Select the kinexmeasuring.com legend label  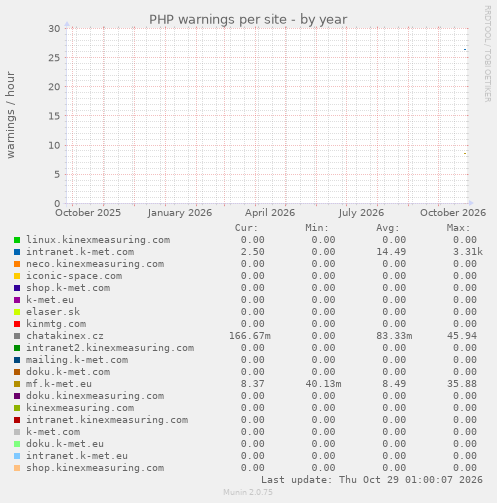[80, 408]
